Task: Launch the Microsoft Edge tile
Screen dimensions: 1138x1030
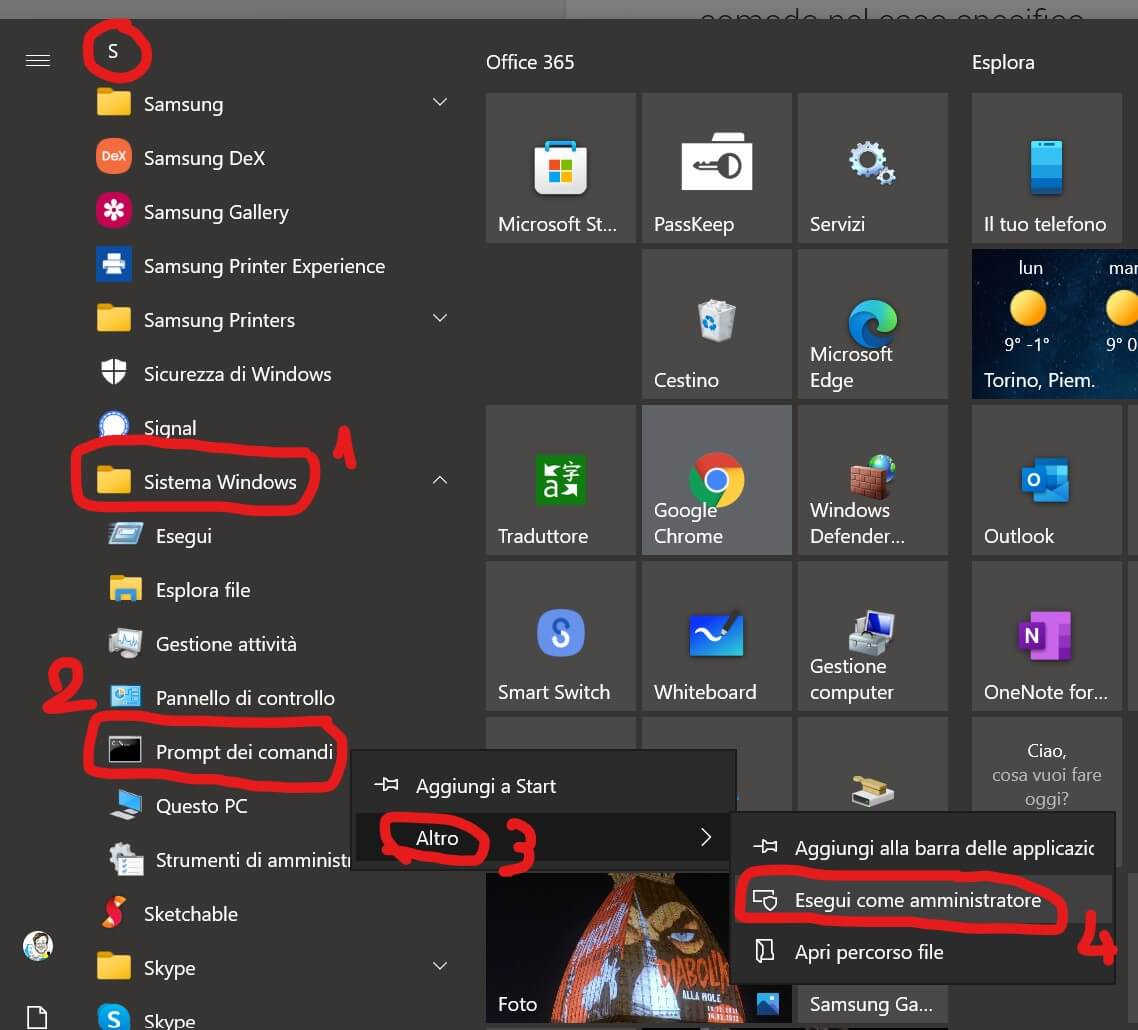Action: click(x=872, y=324)
